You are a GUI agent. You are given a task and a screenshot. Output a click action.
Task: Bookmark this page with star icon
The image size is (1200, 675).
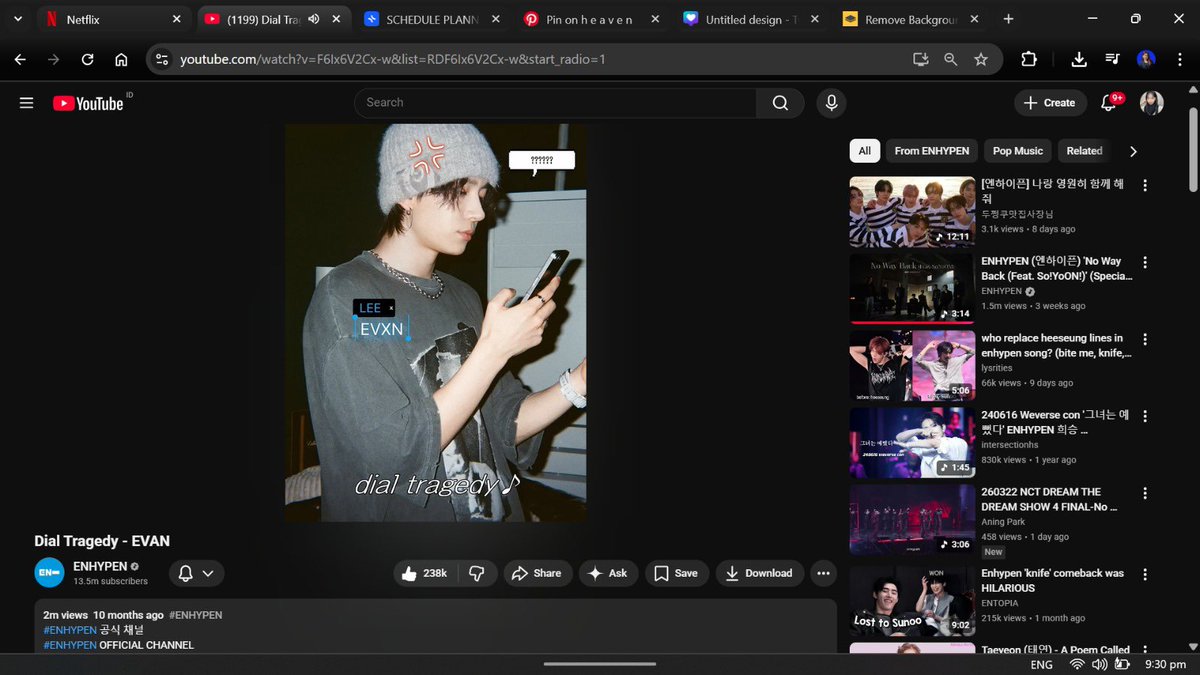pyautogui.click(x=981, y=59)
